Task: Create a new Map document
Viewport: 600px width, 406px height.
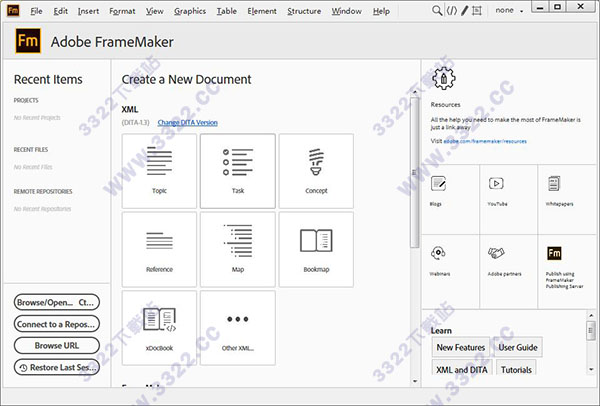Action: click(x=238, y=249)
